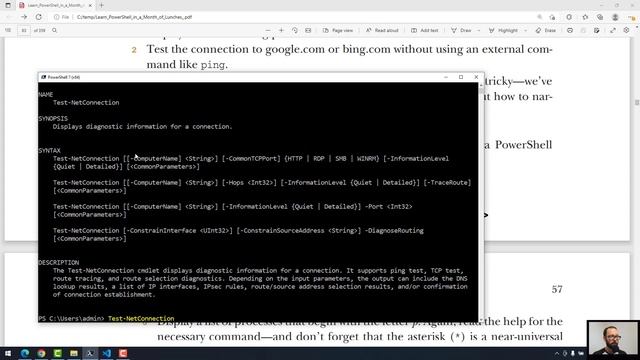Zoom out of the PDF
640x360 pixels.
coord(268,30)
